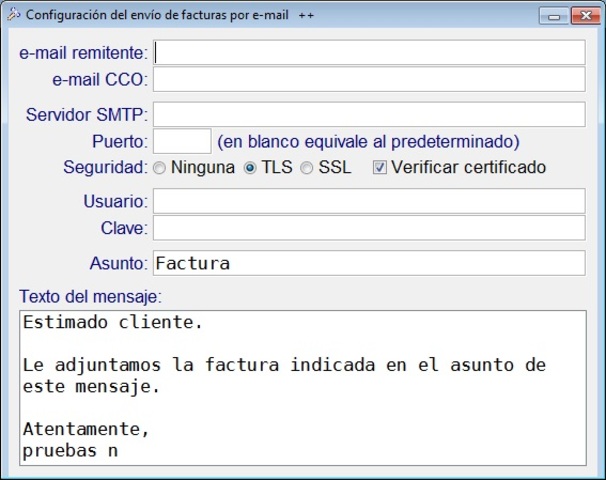Click the predeterminado port hint text
606x480 pixels.
pyautogui.click(x=368, y=141)
